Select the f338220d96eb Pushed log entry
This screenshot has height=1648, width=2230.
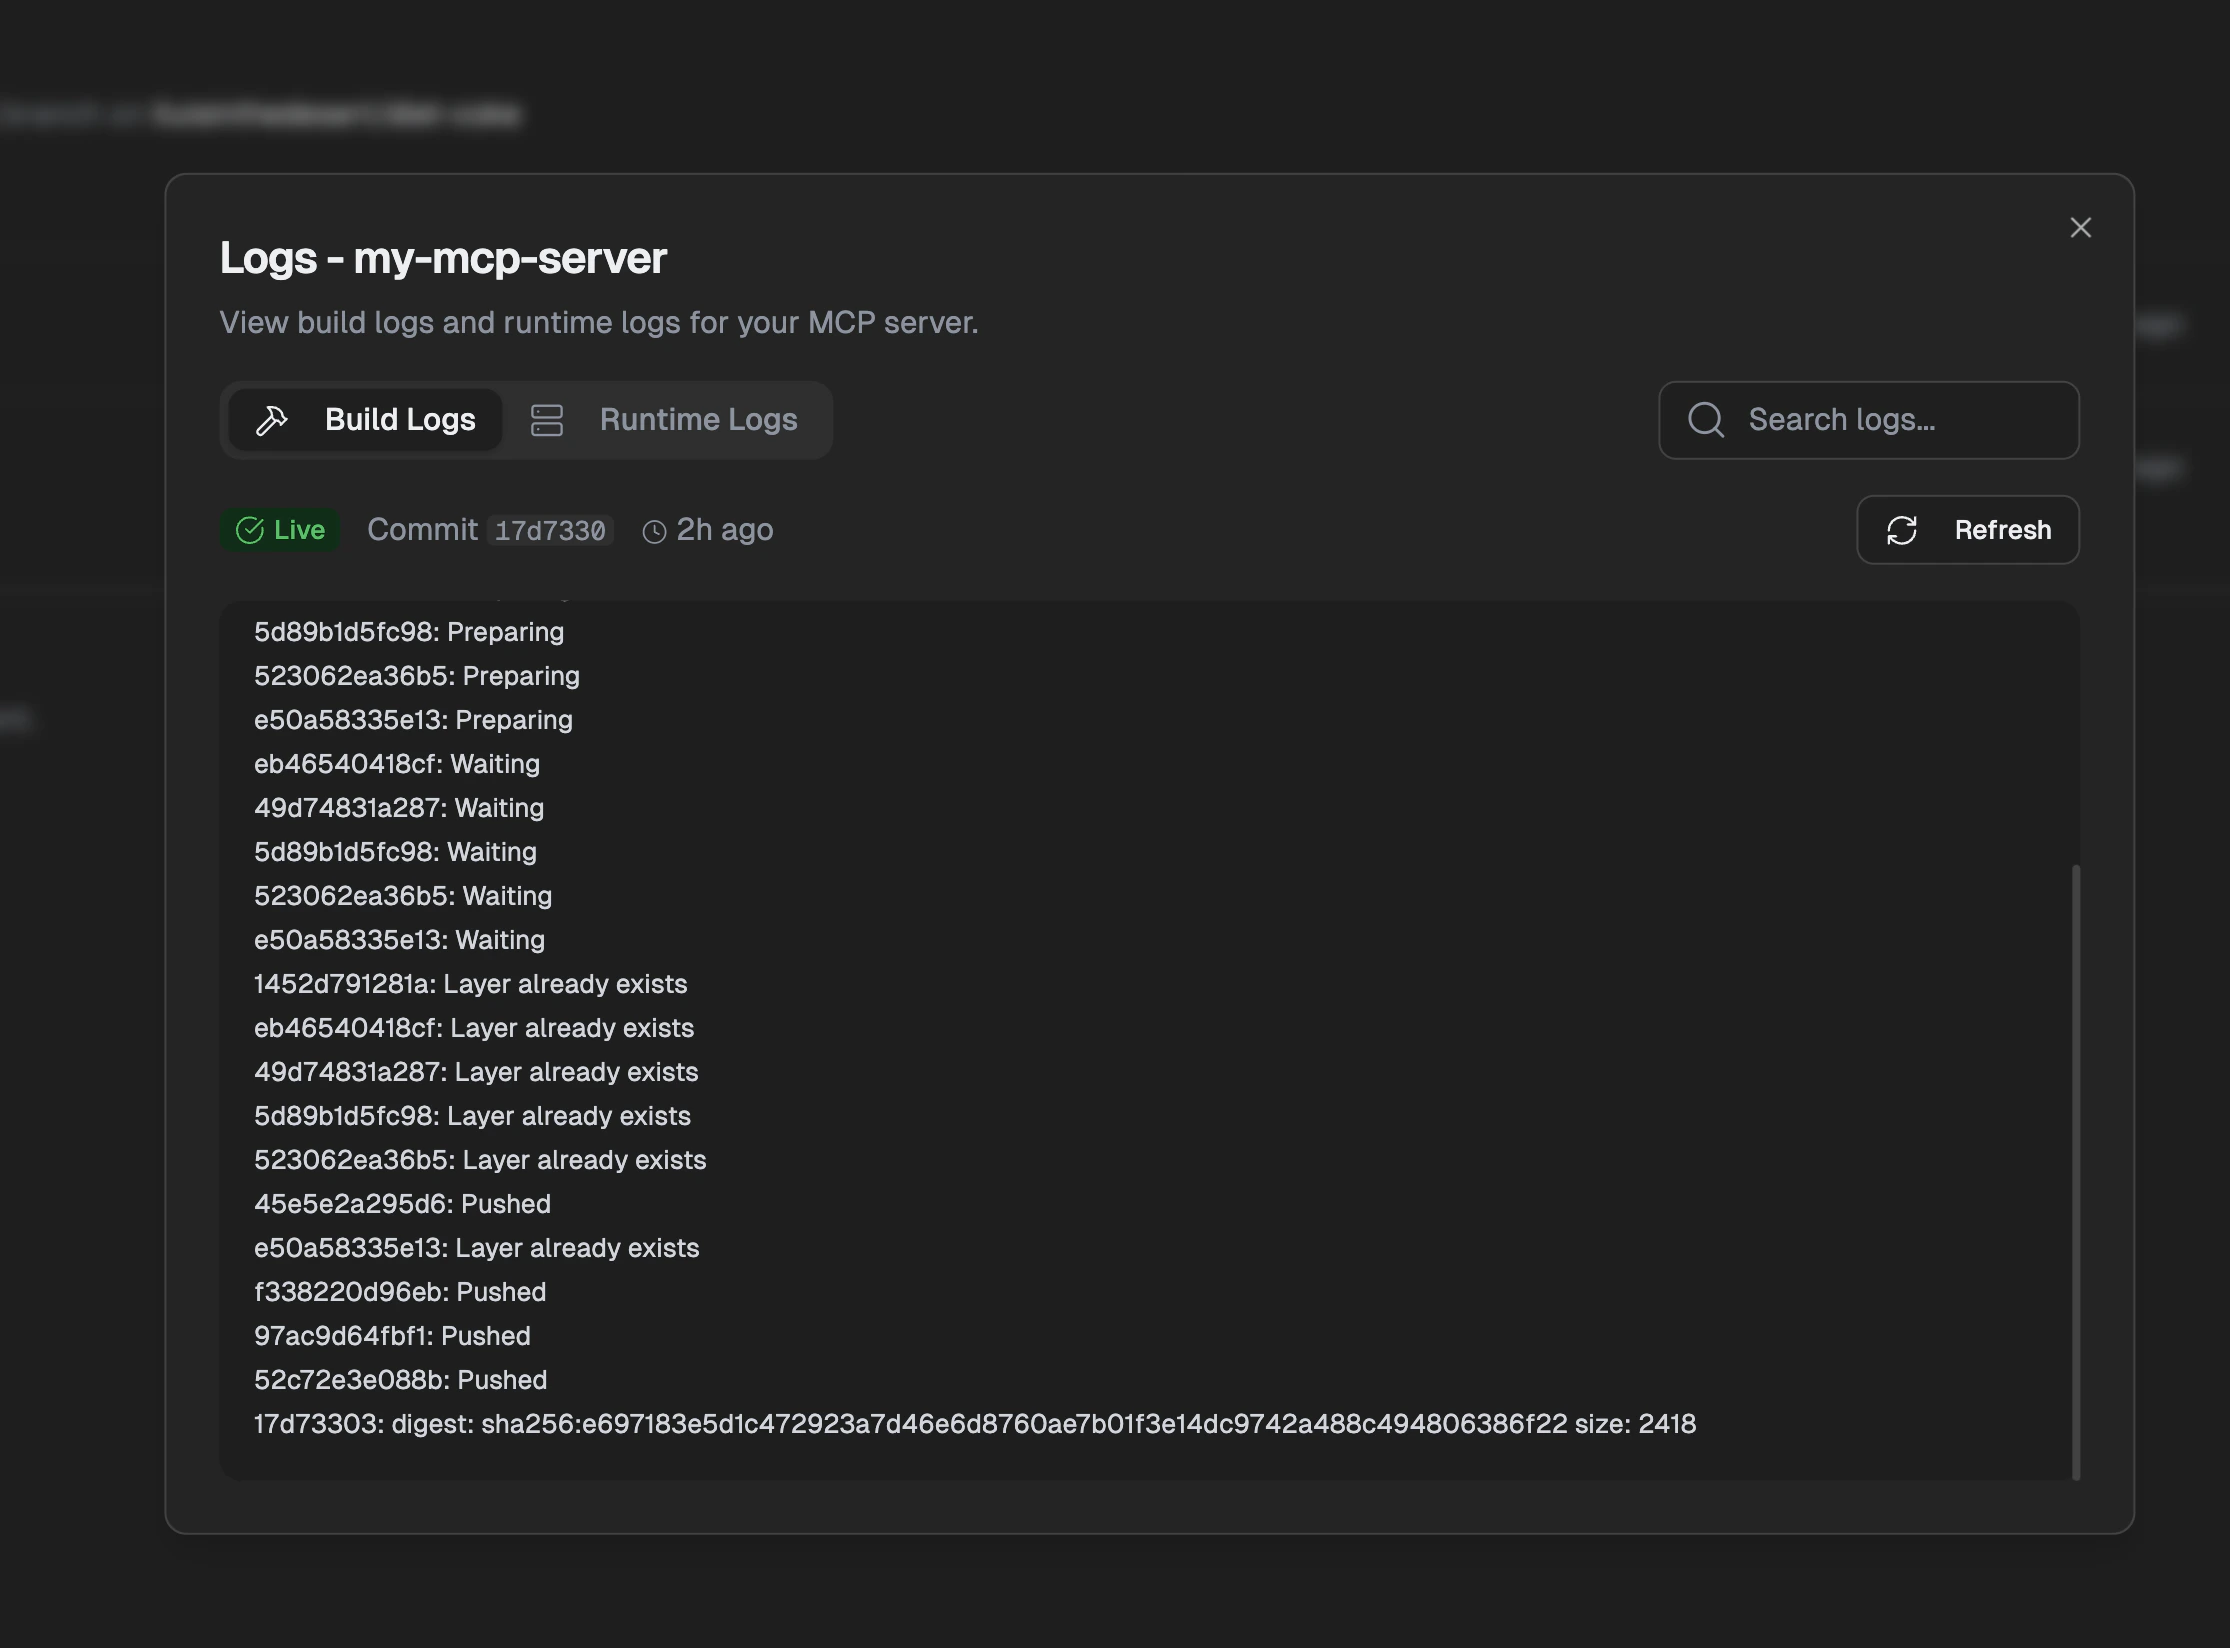(400, 1292)
